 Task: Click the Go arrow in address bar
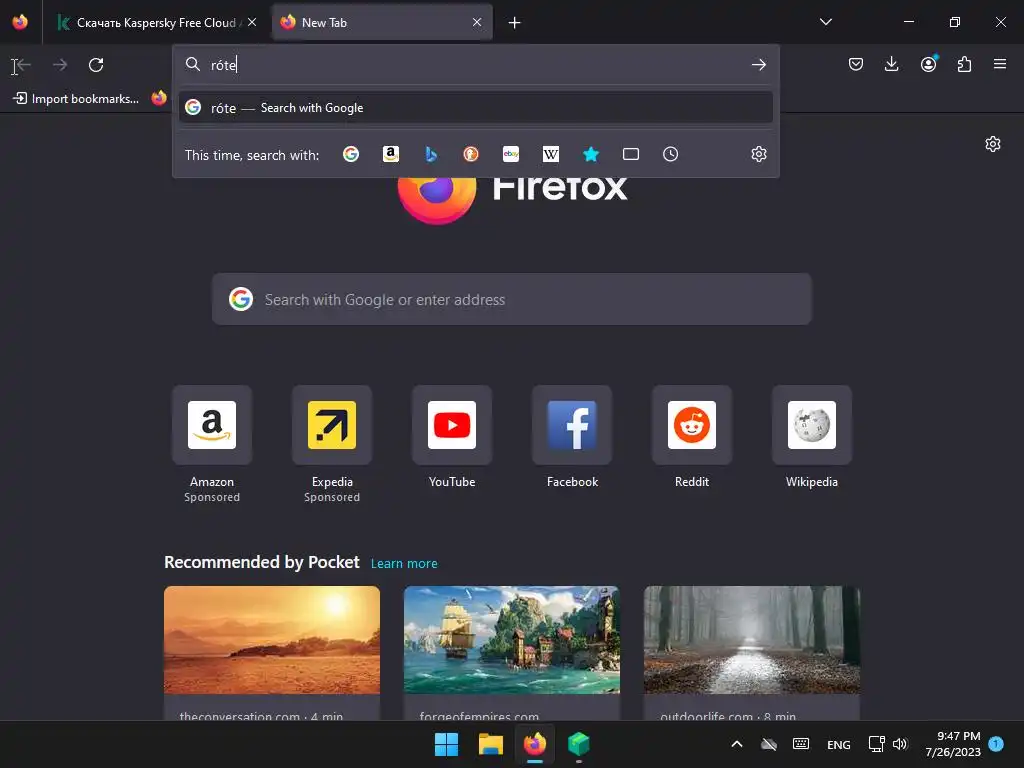[758, 65]
